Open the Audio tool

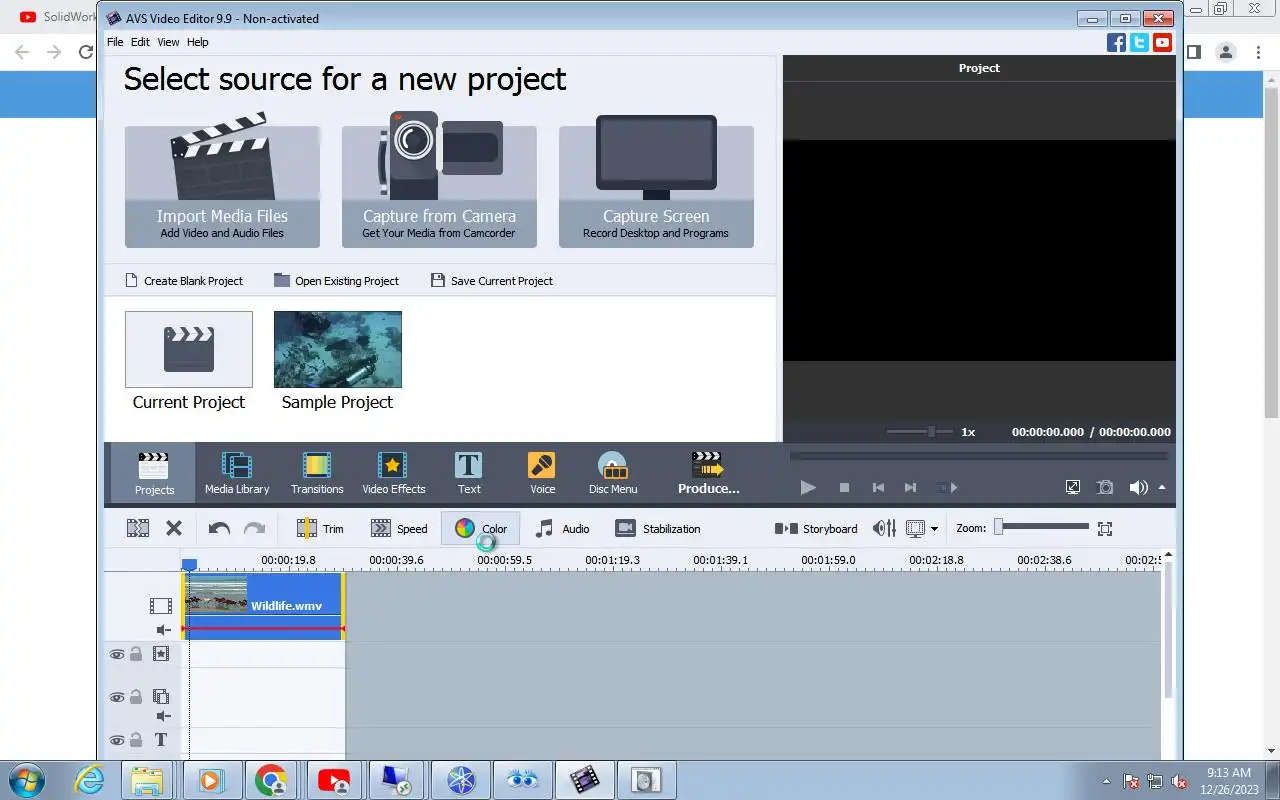coord(562,528)
